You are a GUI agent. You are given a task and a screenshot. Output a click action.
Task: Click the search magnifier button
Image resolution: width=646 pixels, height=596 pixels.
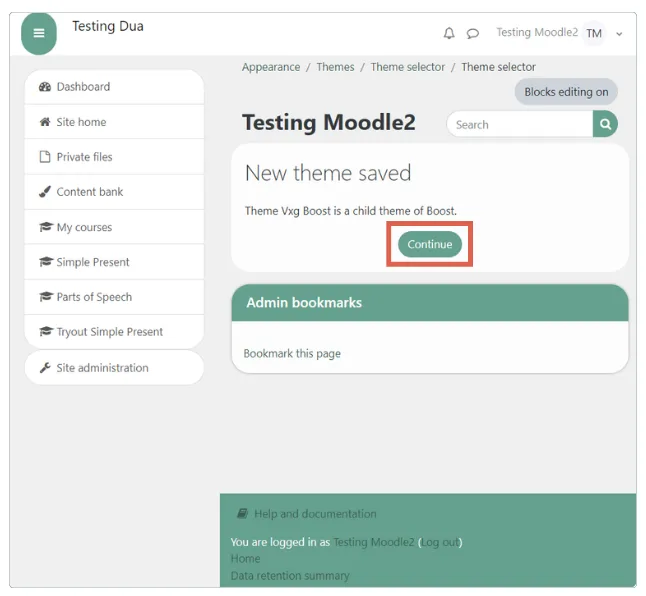pyautogui.click(x=605, y=124)
